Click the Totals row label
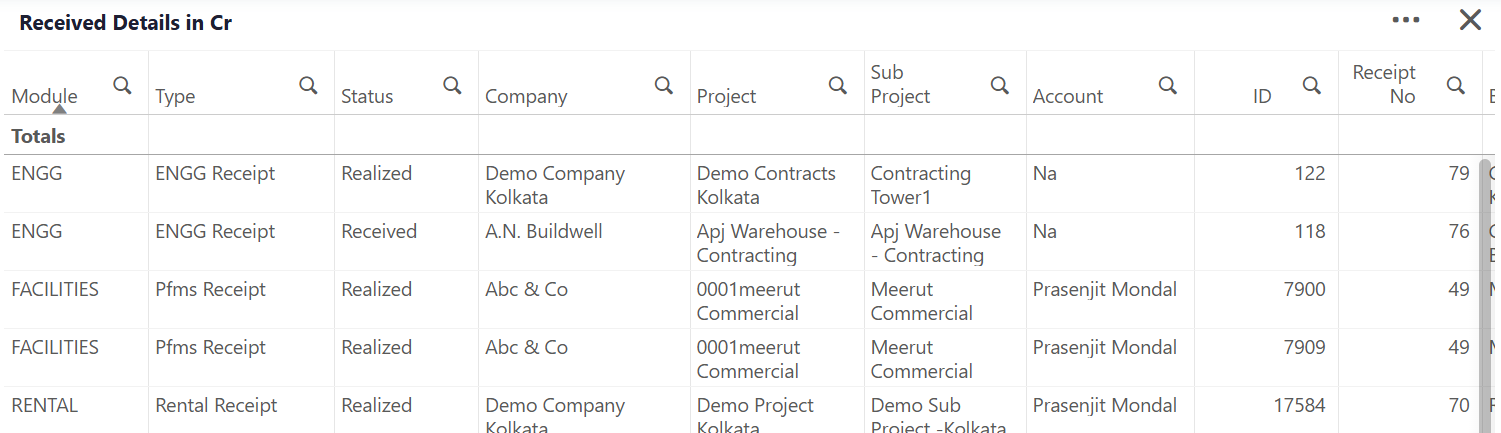Viewport: 1501px width, 433px height. point(38,136)
